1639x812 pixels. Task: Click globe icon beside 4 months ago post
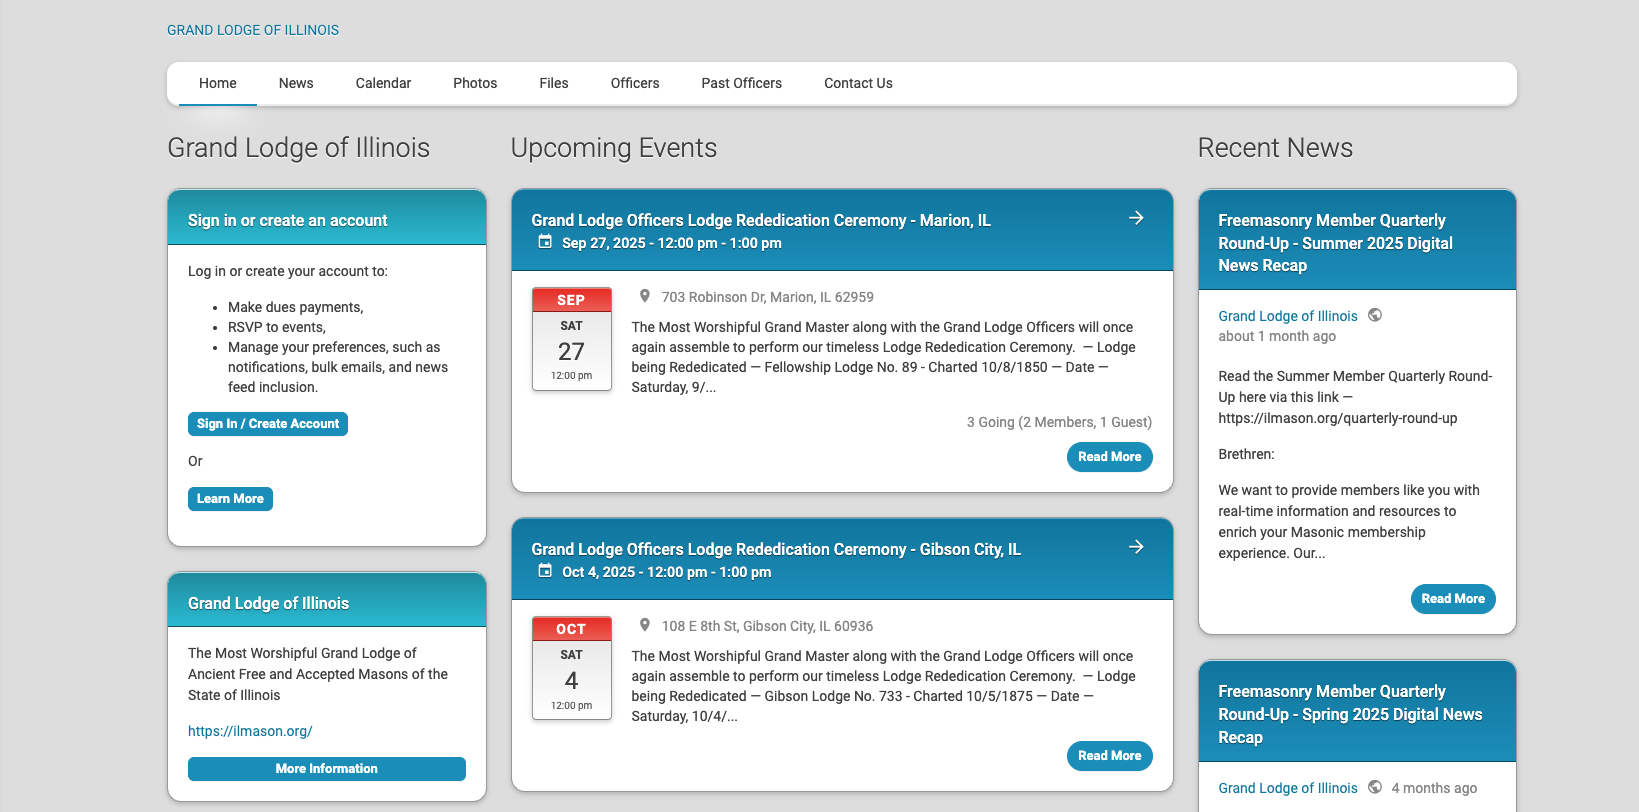(x=1375, y=787)
